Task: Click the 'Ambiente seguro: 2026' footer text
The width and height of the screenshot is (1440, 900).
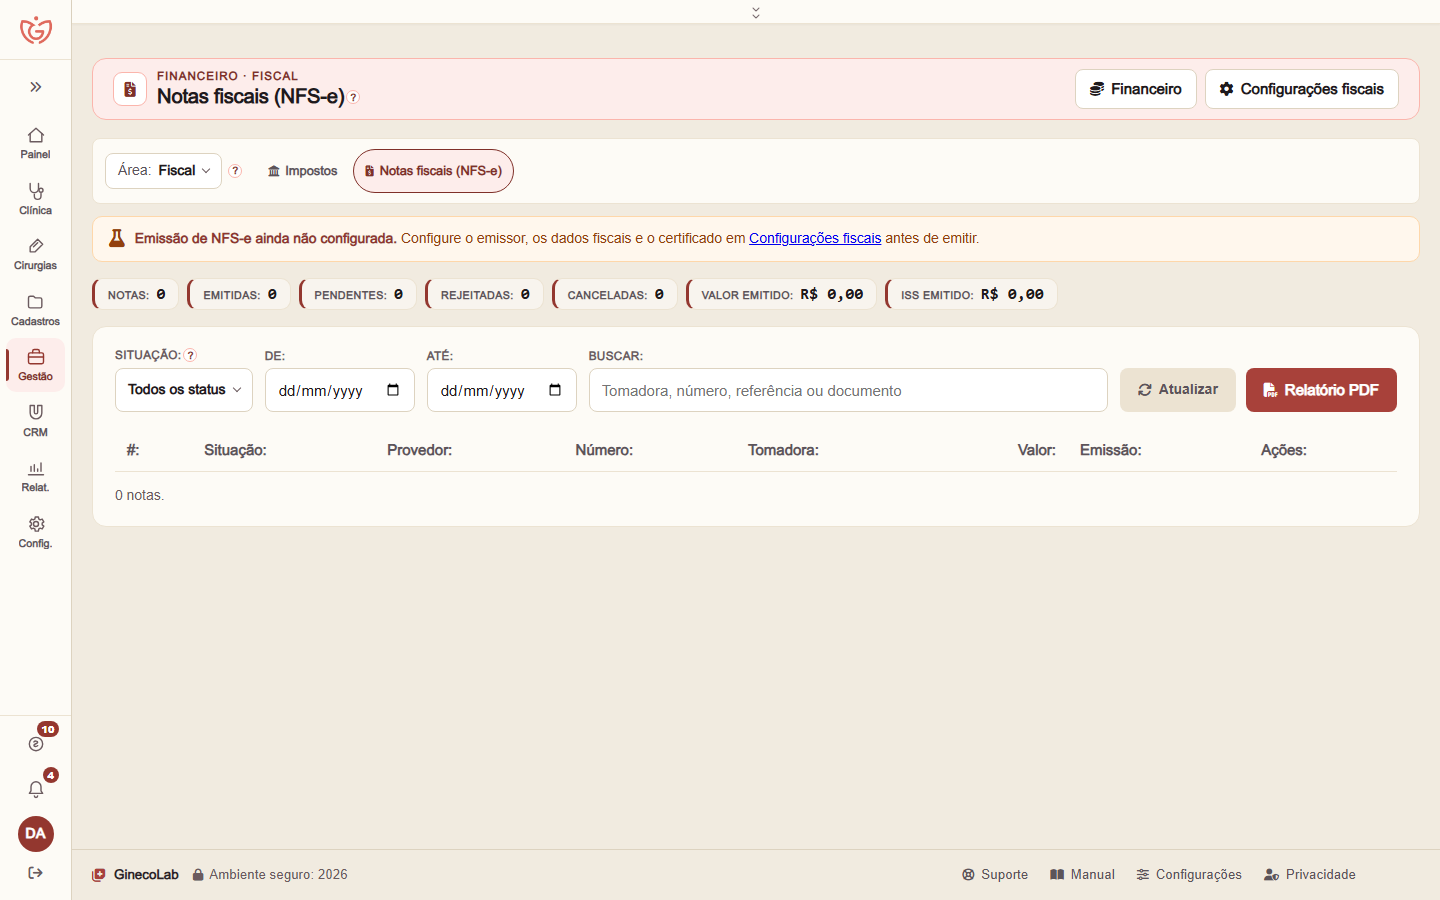Action: pos(278,875)
